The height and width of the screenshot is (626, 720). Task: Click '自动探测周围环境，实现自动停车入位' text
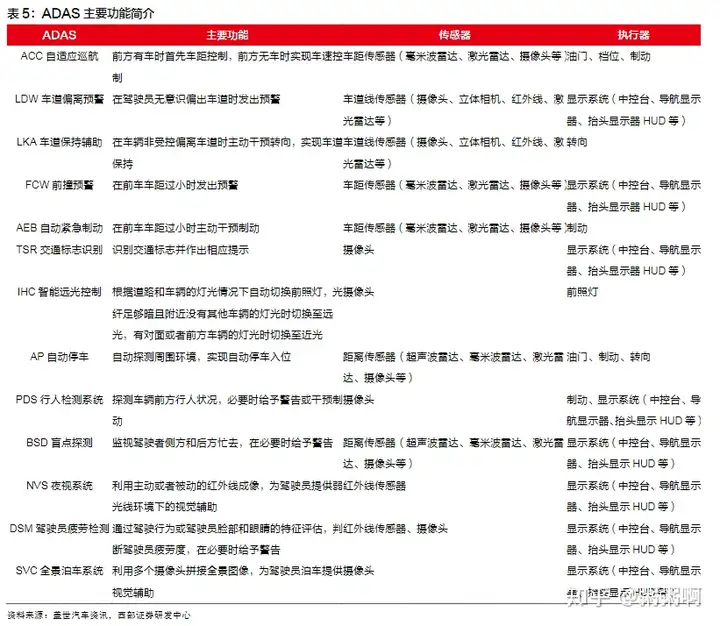202,356
